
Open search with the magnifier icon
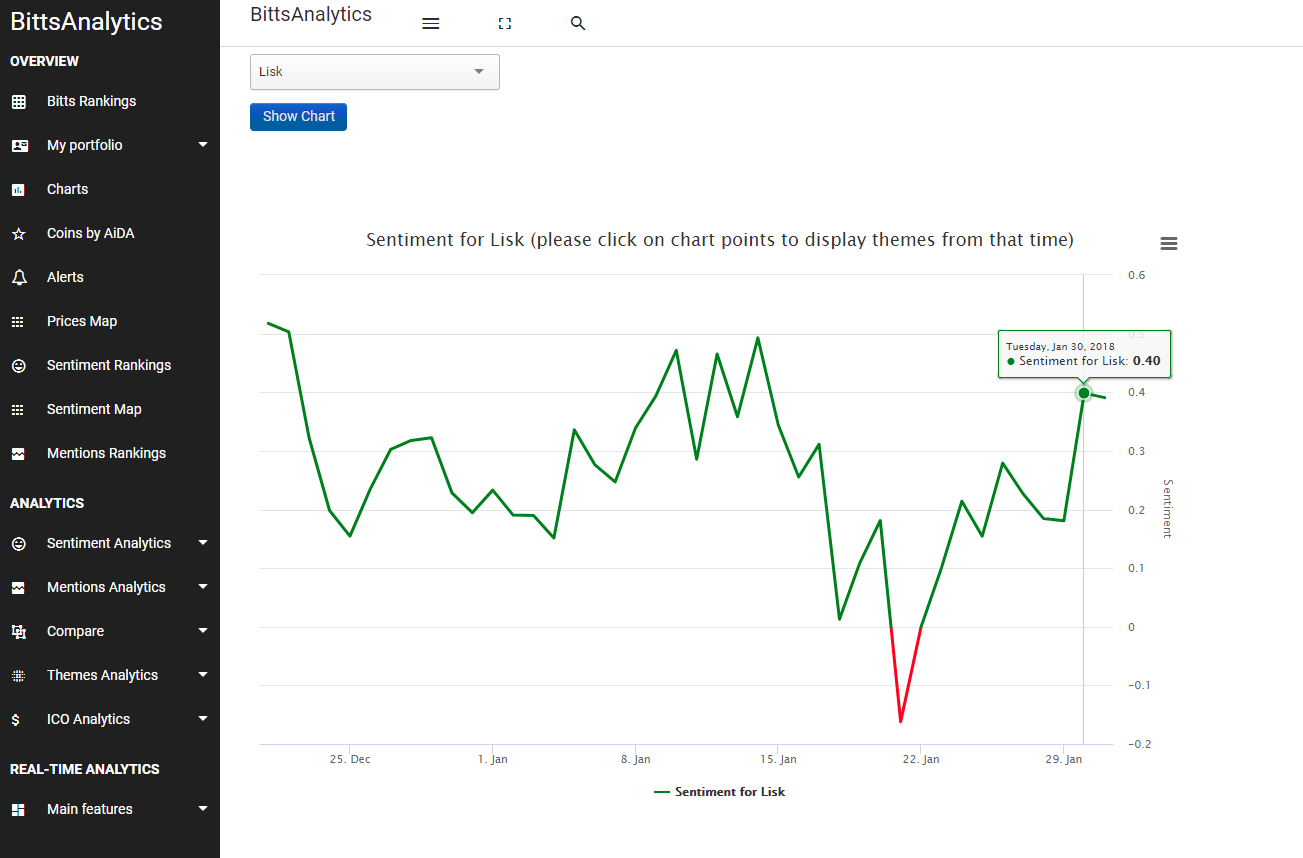point(578,23)
